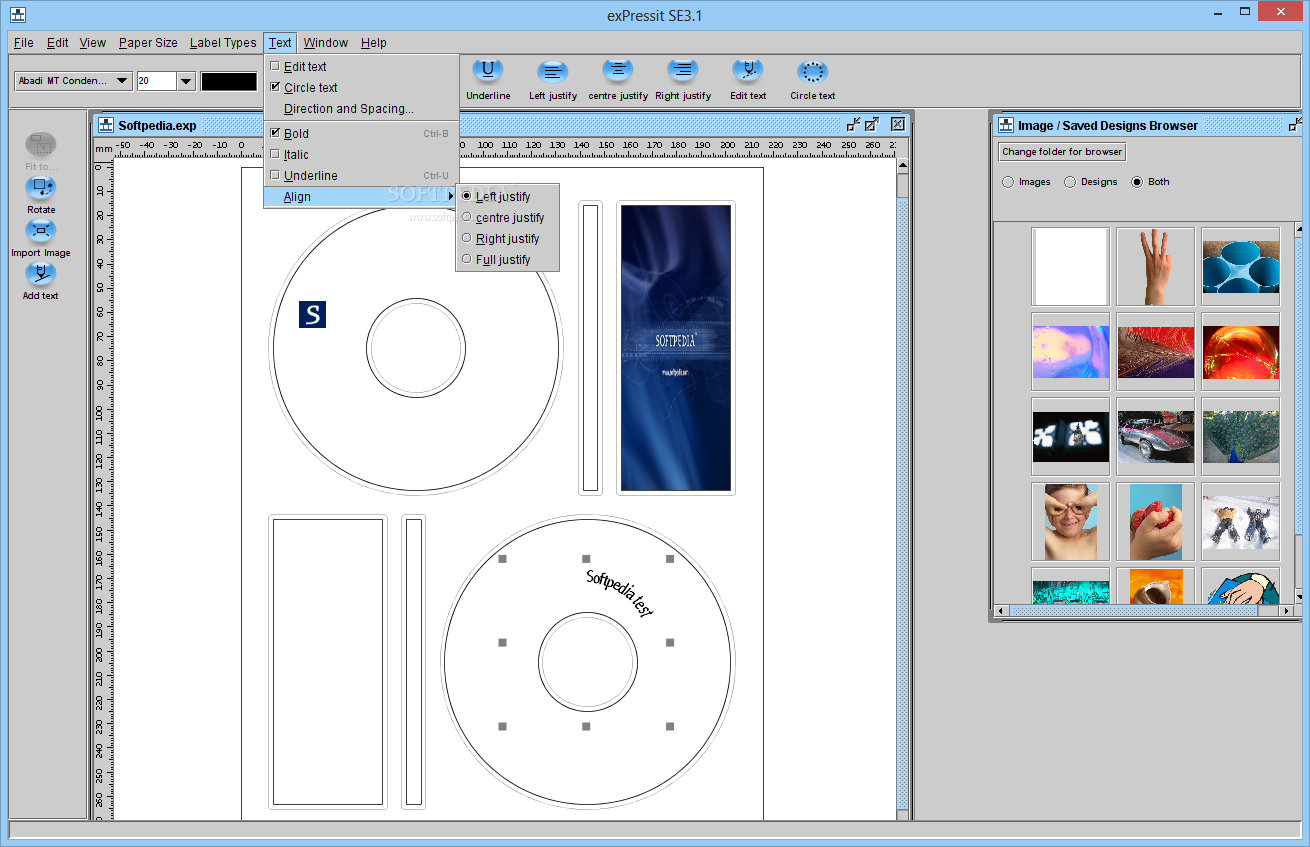
Task: Click the image browser vertical scroll up arrow
Action: click(1297, 229)
